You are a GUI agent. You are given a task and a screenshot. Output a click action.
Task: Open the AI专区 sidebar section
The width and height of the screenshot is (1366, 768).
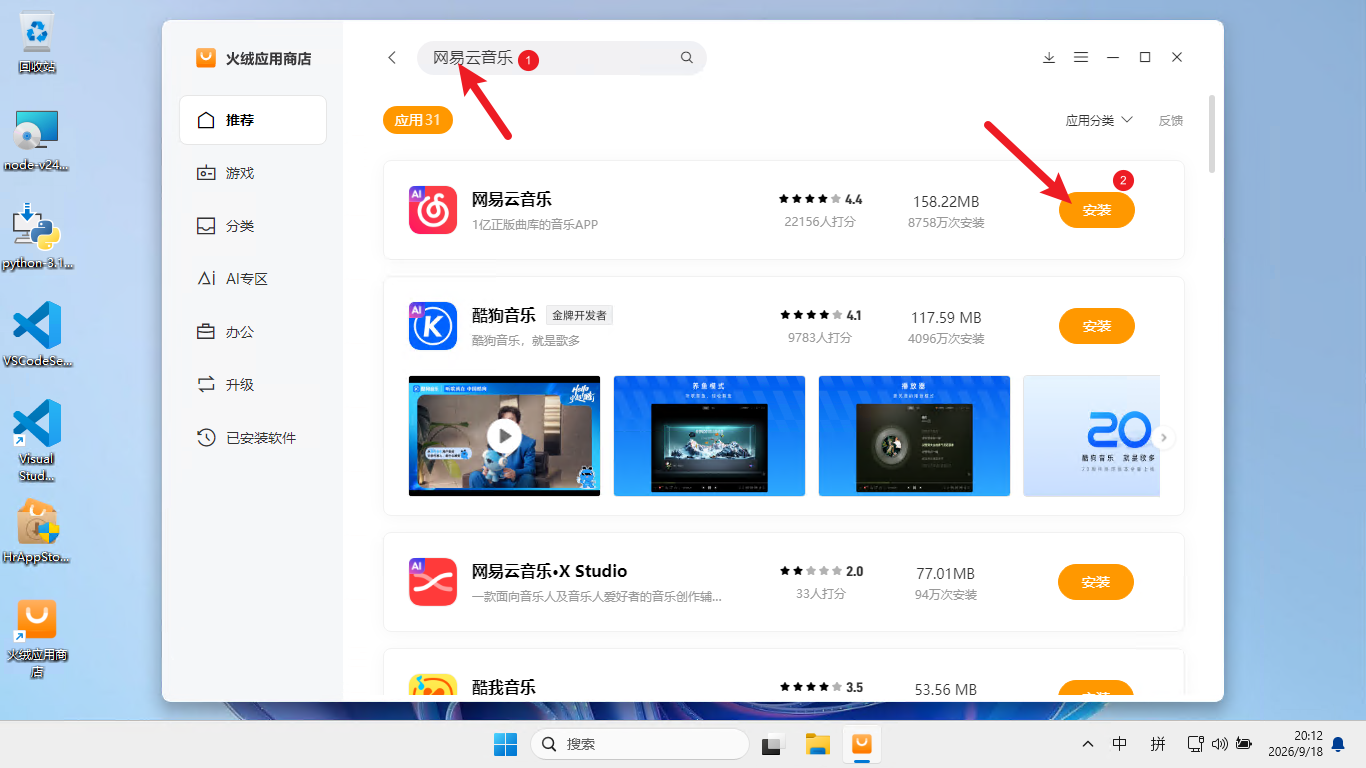coord(253,279)
